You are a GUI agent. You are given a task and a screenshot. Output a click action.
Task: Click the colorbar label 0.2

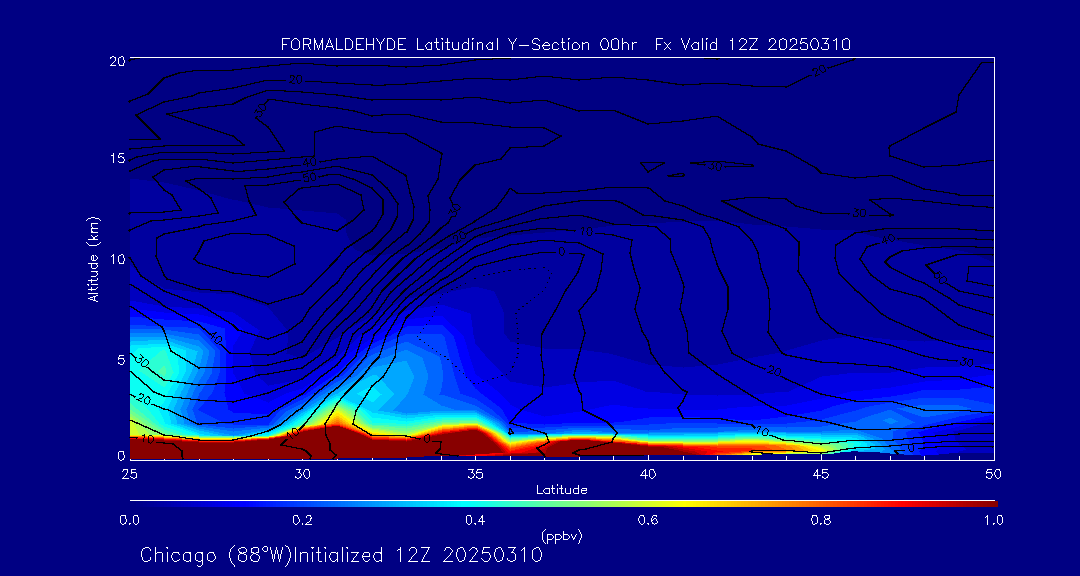302,520
